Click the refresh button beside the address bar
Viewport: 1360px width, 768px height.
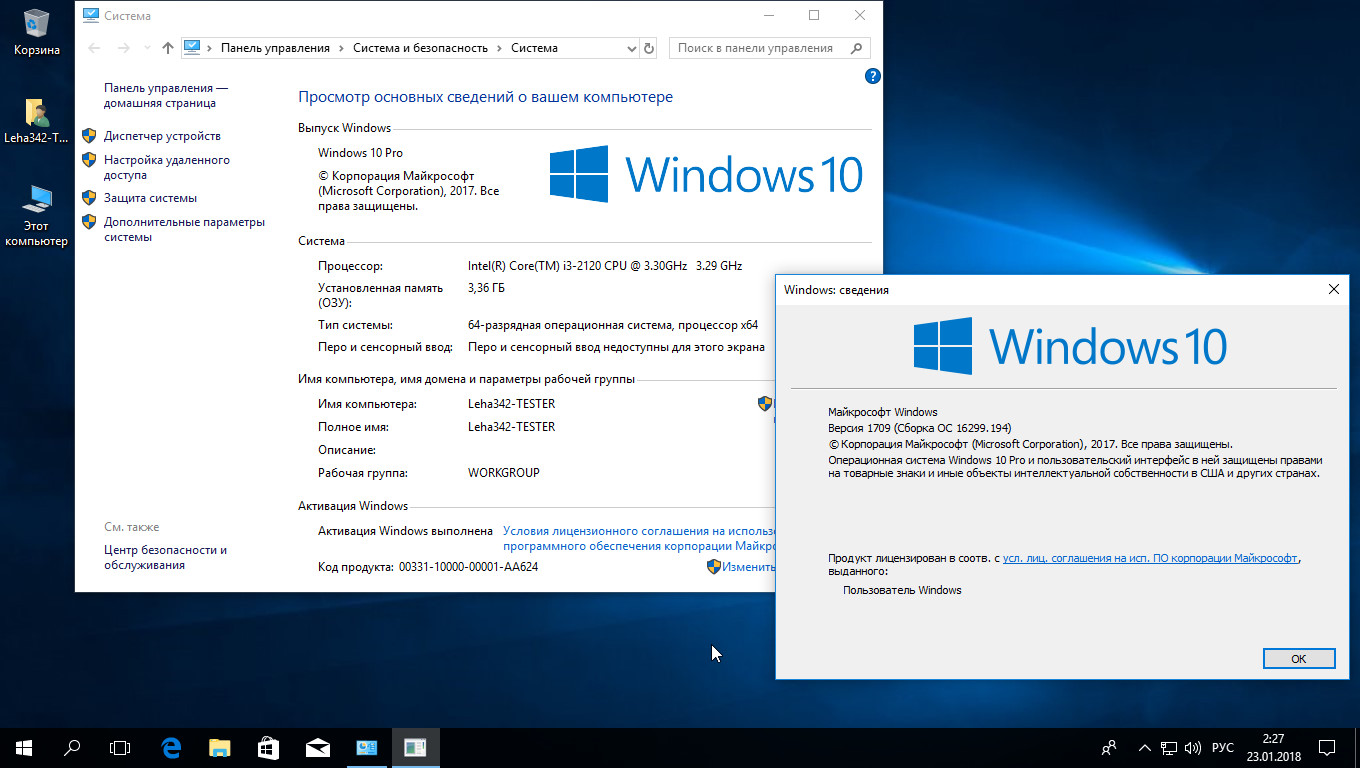tap(649, 48)
